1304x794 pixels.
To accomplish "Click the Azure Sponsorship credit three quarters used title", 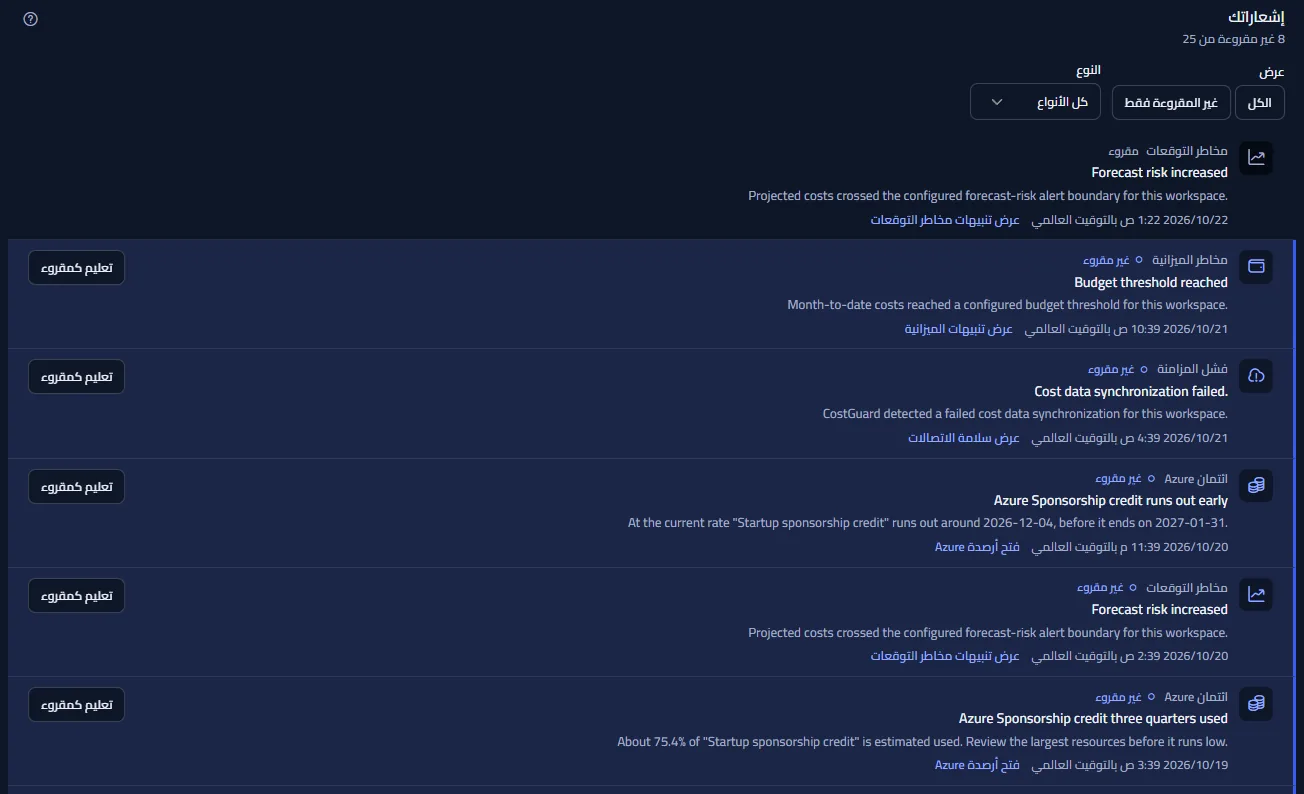I will click(x=1093, y=719).
